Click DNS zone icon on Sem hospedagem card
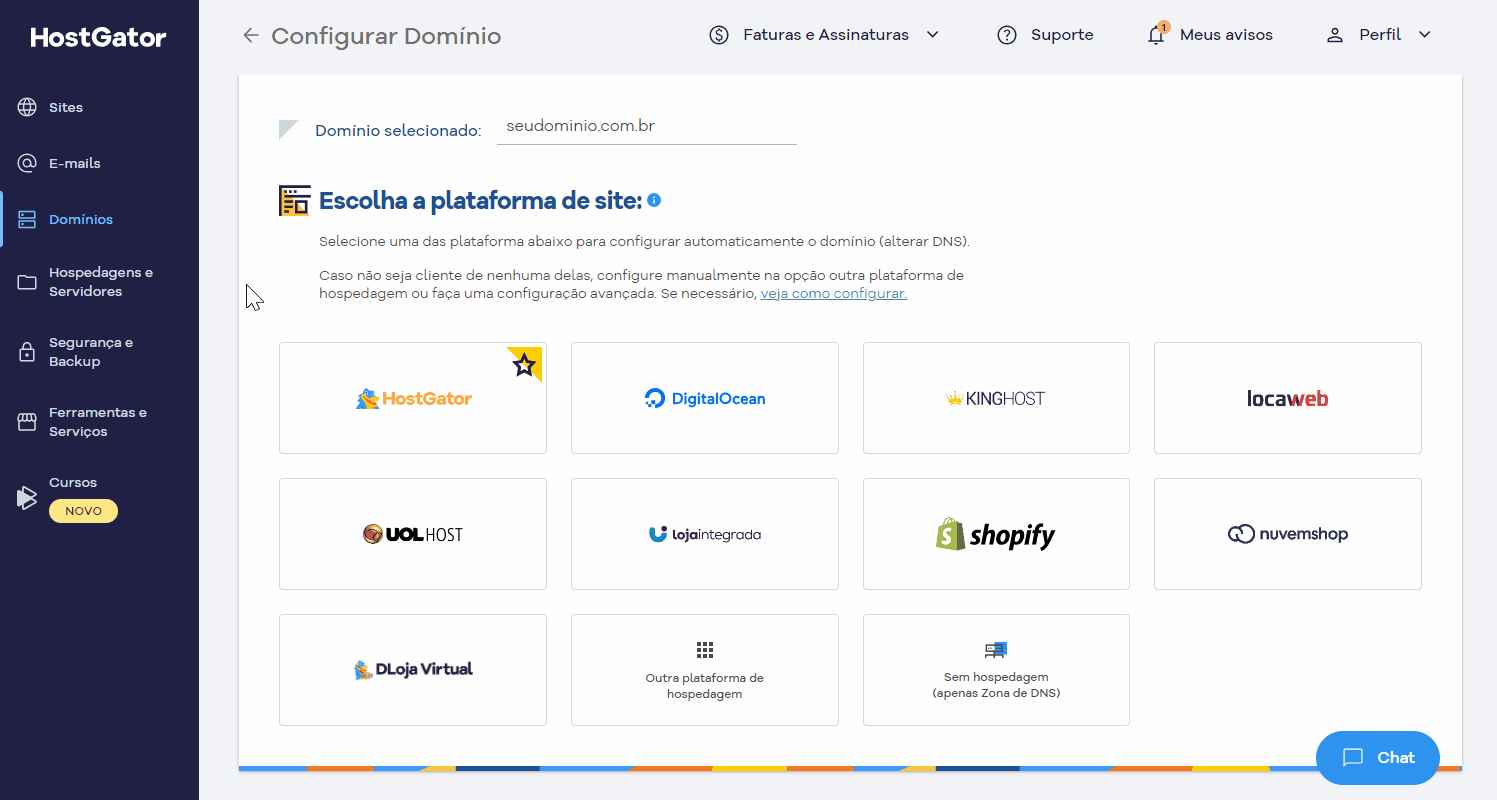This screenshot has height=800, width=1497. tap(996, 650)
